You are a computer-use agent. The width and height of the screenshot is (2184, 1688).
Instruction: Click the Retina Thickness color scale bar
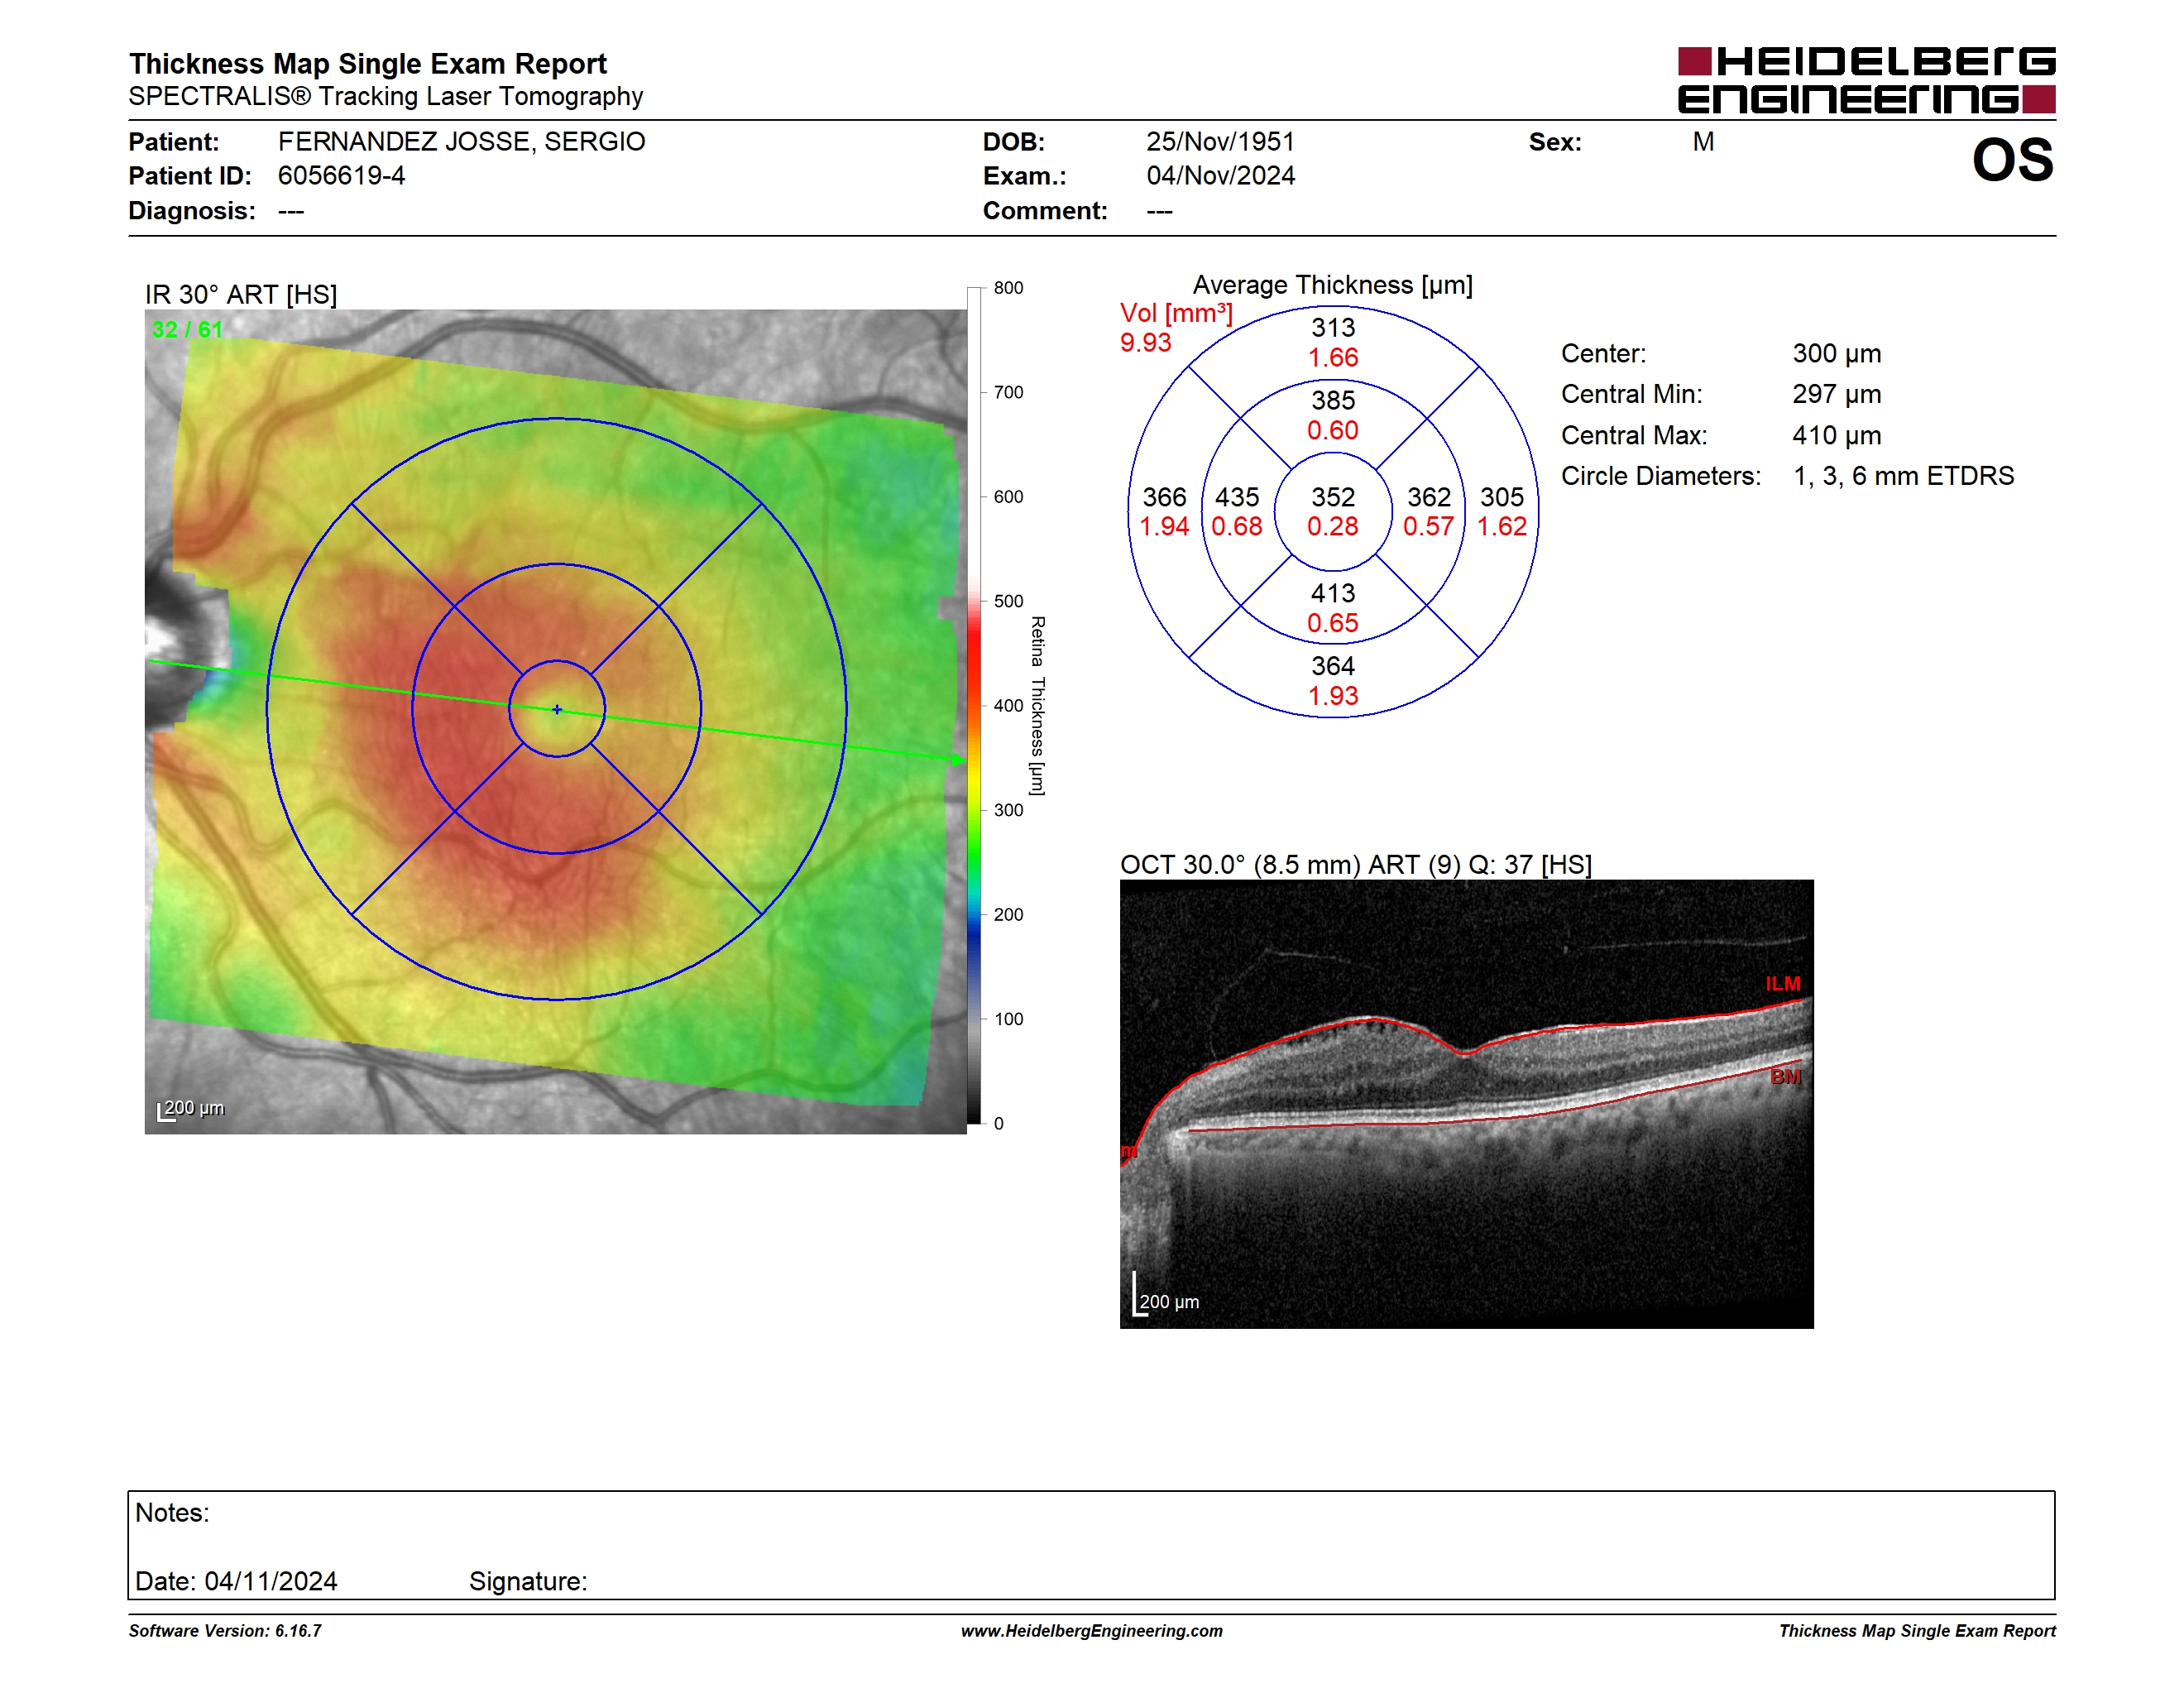[973, 705]
